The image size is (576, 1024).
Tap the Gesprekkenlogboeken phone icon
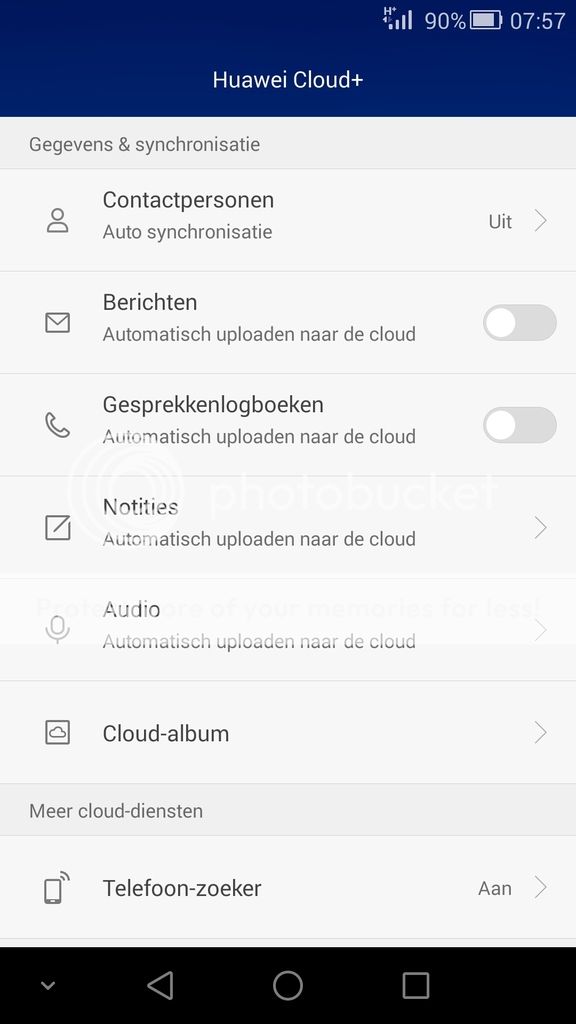click(x=57, y=425)
